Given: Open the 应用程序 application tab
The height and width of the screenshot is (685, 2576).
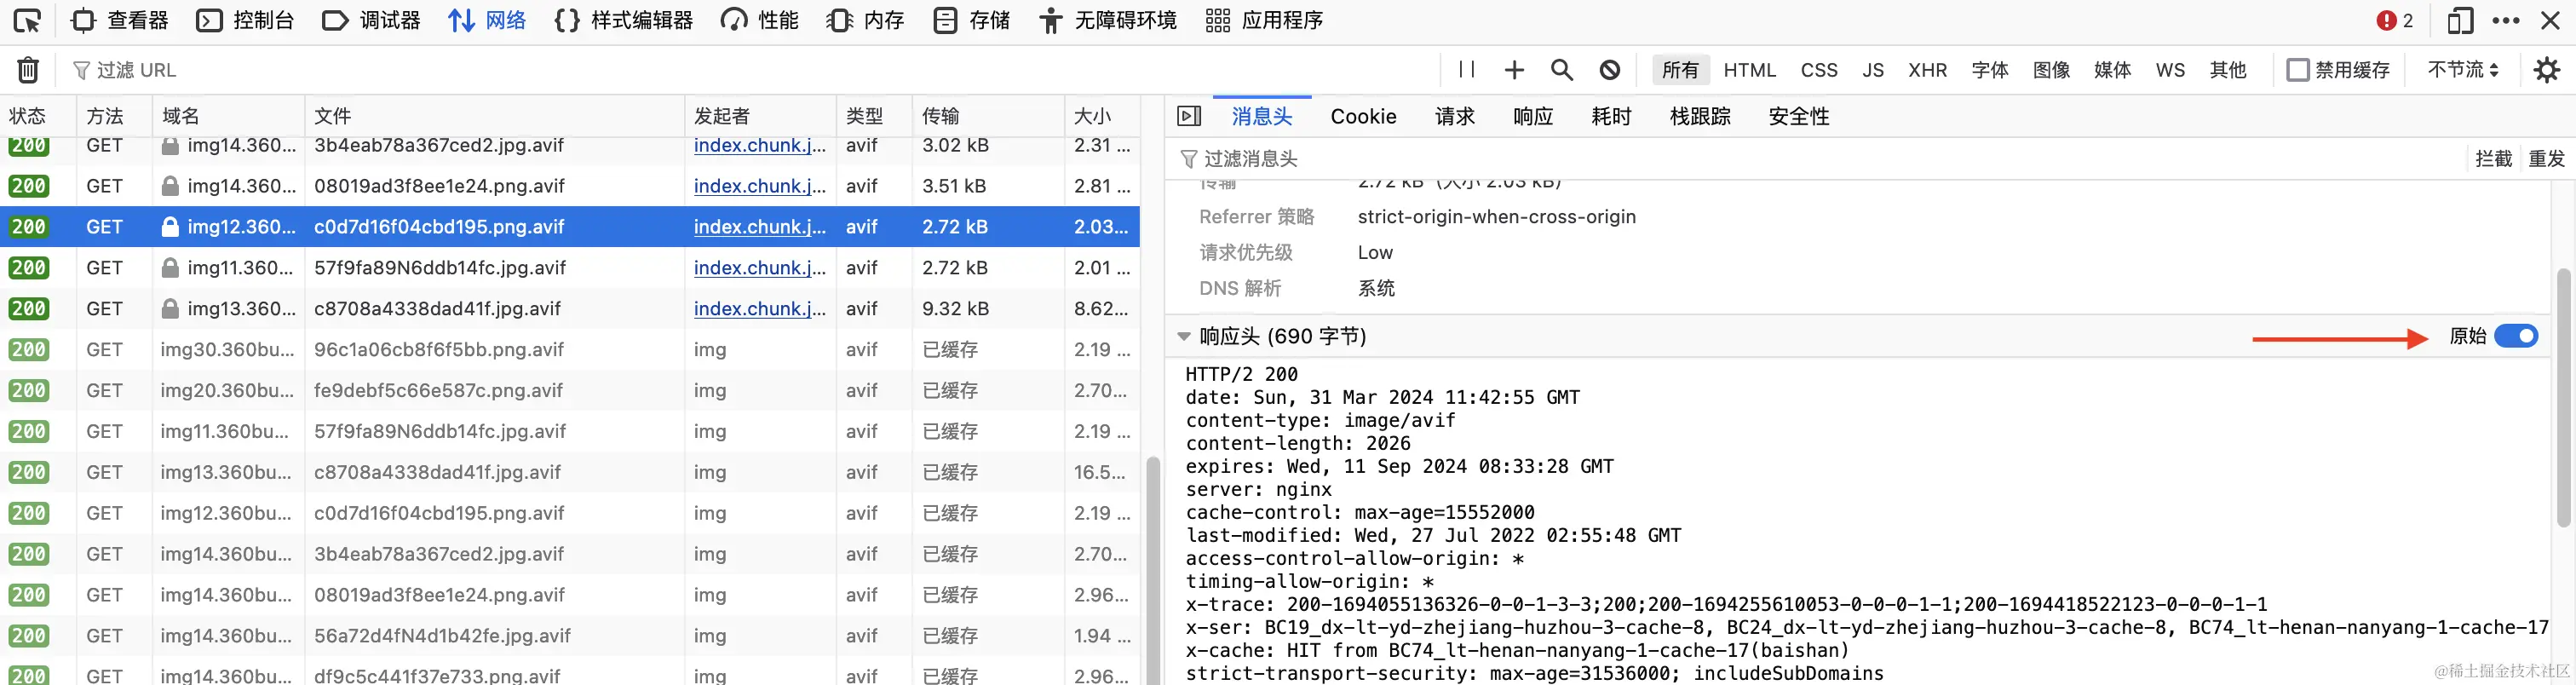Looking at the screenshot, I should tap(1264, 20).
